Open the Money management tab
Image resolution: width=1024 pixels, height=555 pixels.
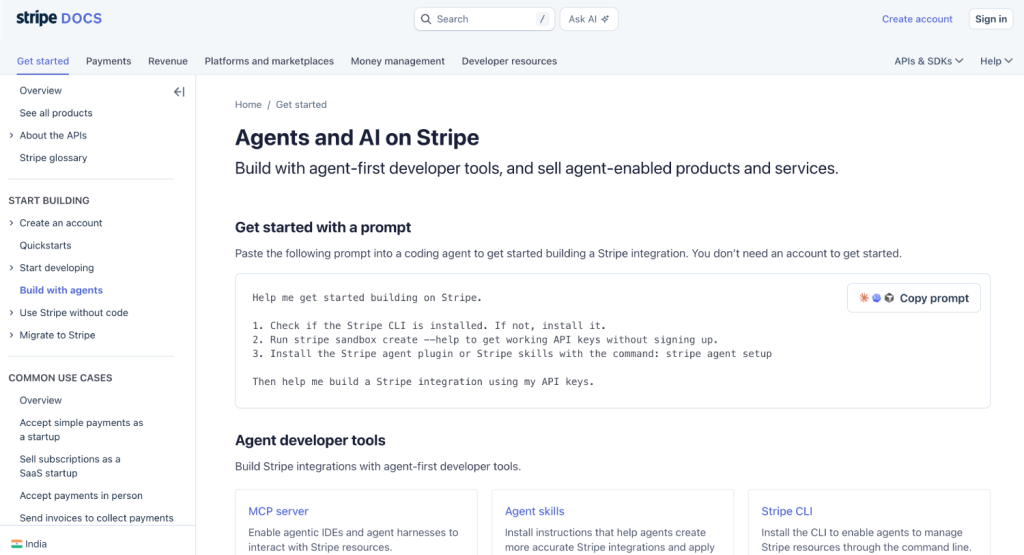(398, 61)
